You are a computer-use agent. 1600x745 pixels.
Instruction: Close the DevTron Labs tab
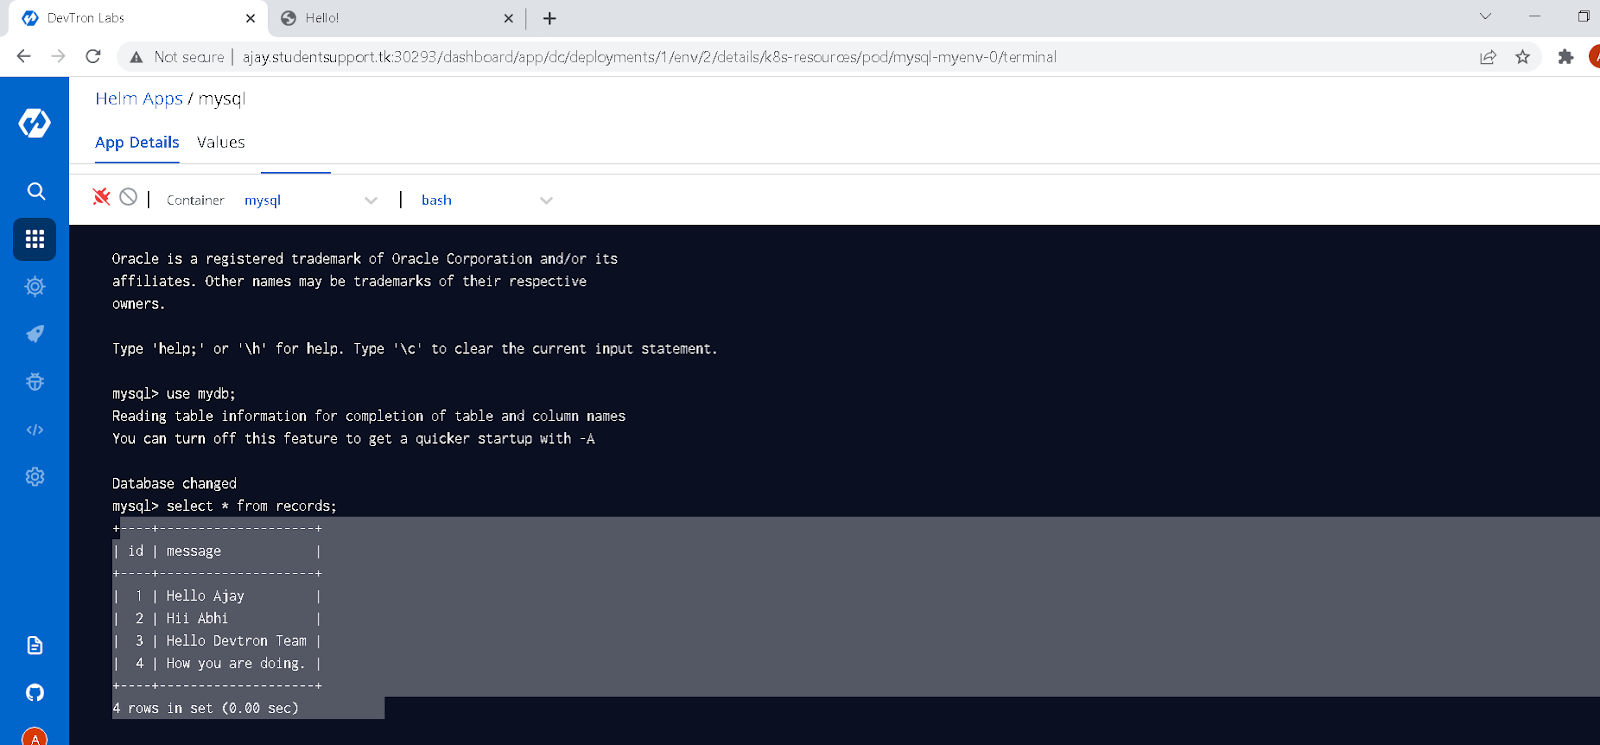(250, 18)
